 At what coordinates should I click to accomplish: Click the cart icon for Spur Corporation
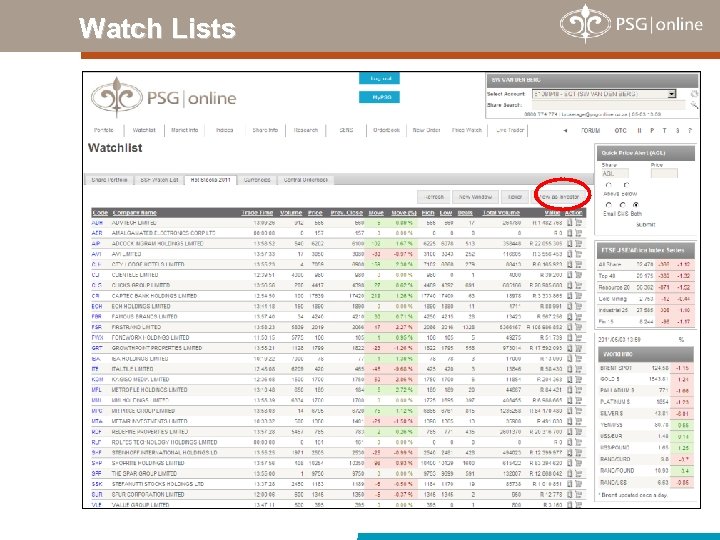(x=578, y=495)
